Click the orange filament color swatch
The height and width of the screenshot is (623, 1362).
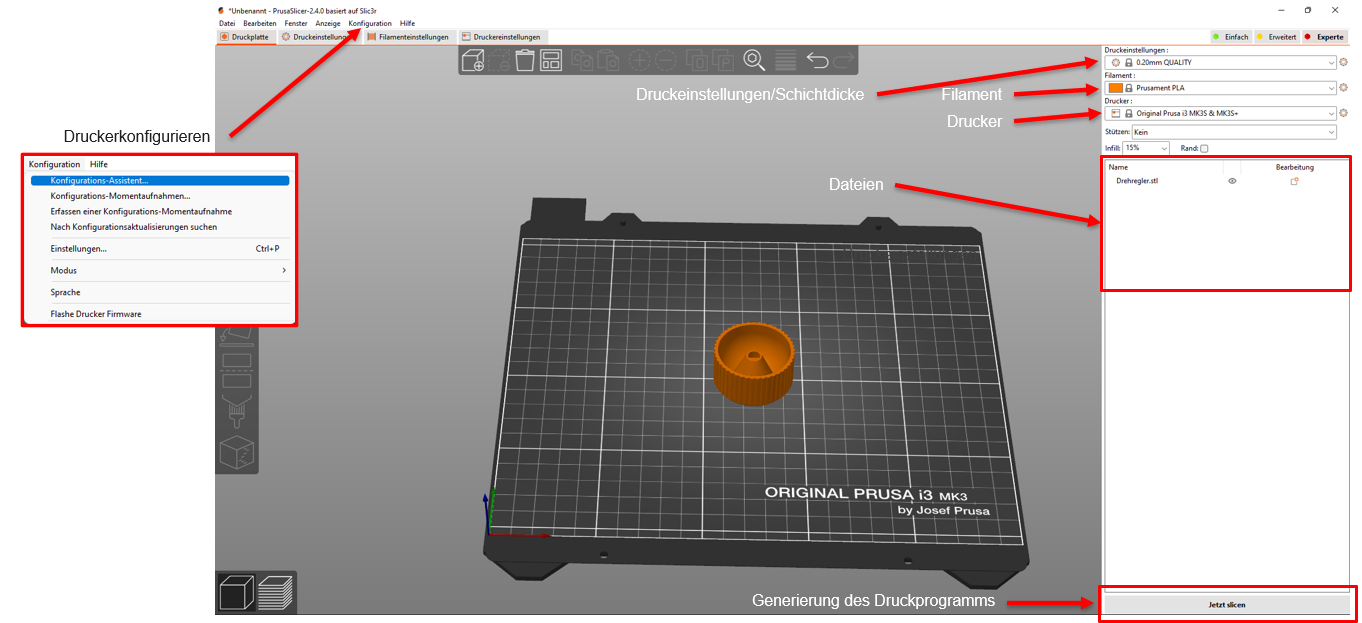[1116, 88]
